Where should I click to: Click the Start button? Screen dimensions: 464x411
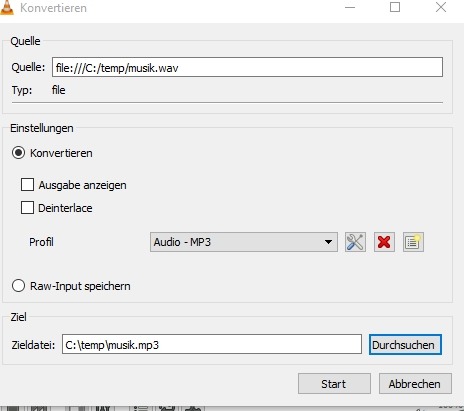click(334, 384)
